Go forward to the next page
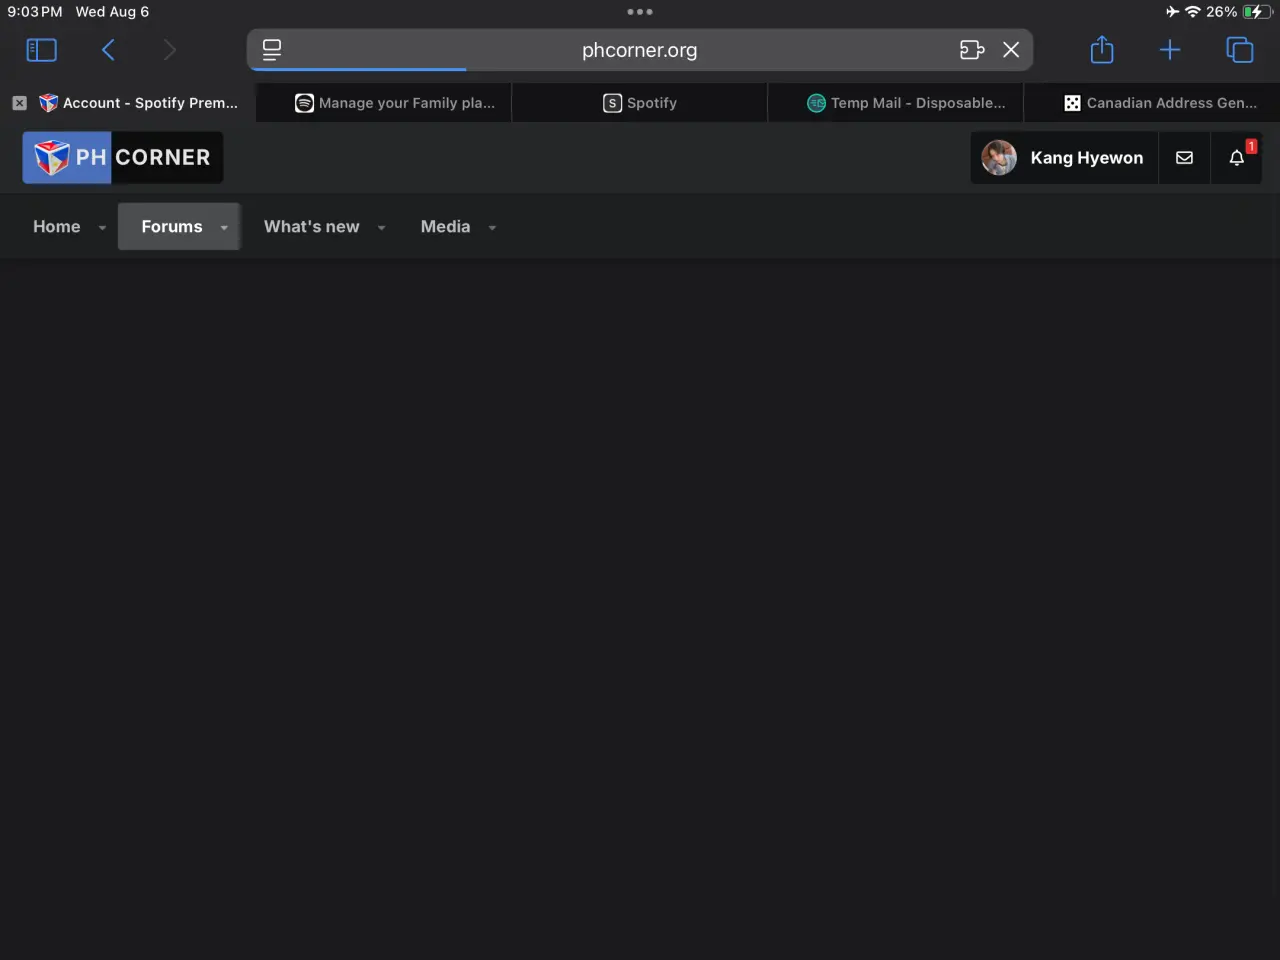The height and width of the screenshot is (960, 1280). tap(169, 50)
